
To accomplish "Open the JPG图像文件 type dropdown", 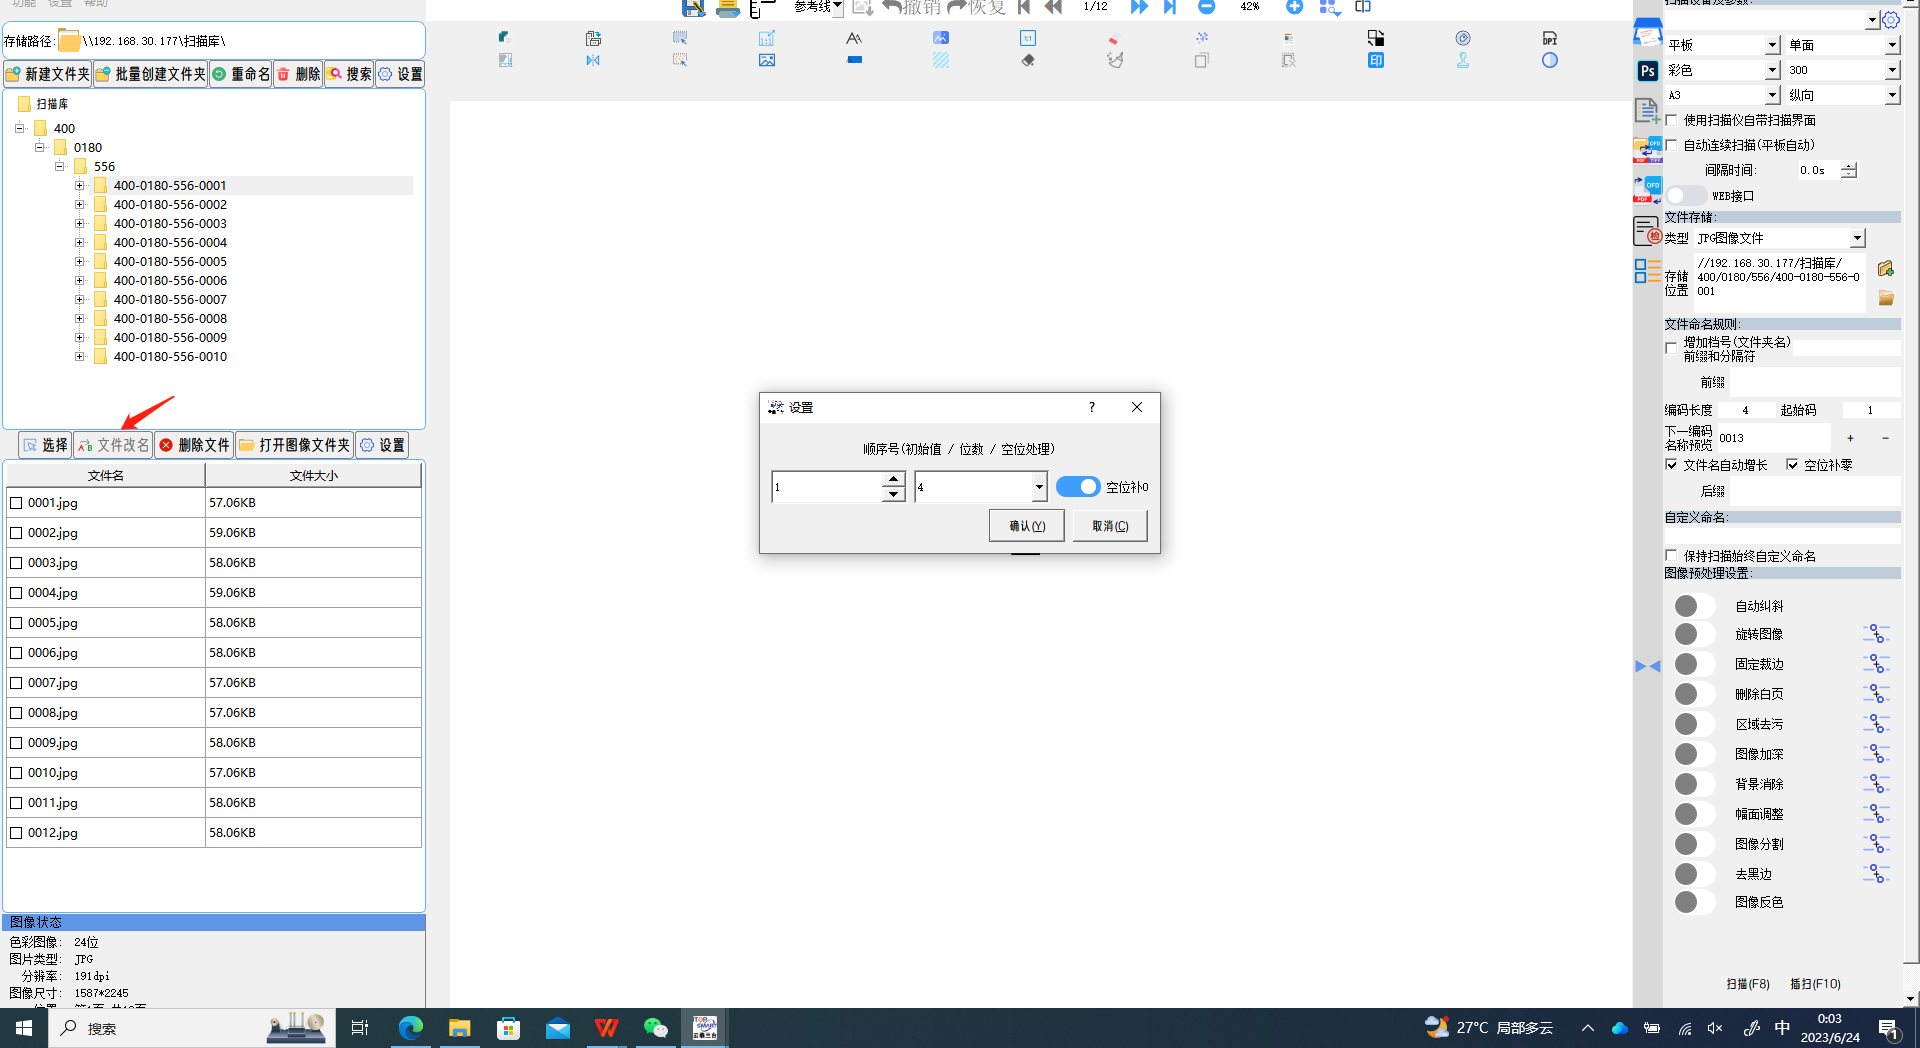I will click(x=1857, y=238).
